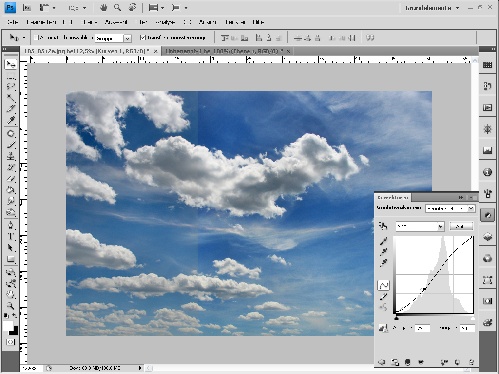This screenshot has width=499, height=374.
Task: Open the Fenster menu
Action: pos(235,22)
